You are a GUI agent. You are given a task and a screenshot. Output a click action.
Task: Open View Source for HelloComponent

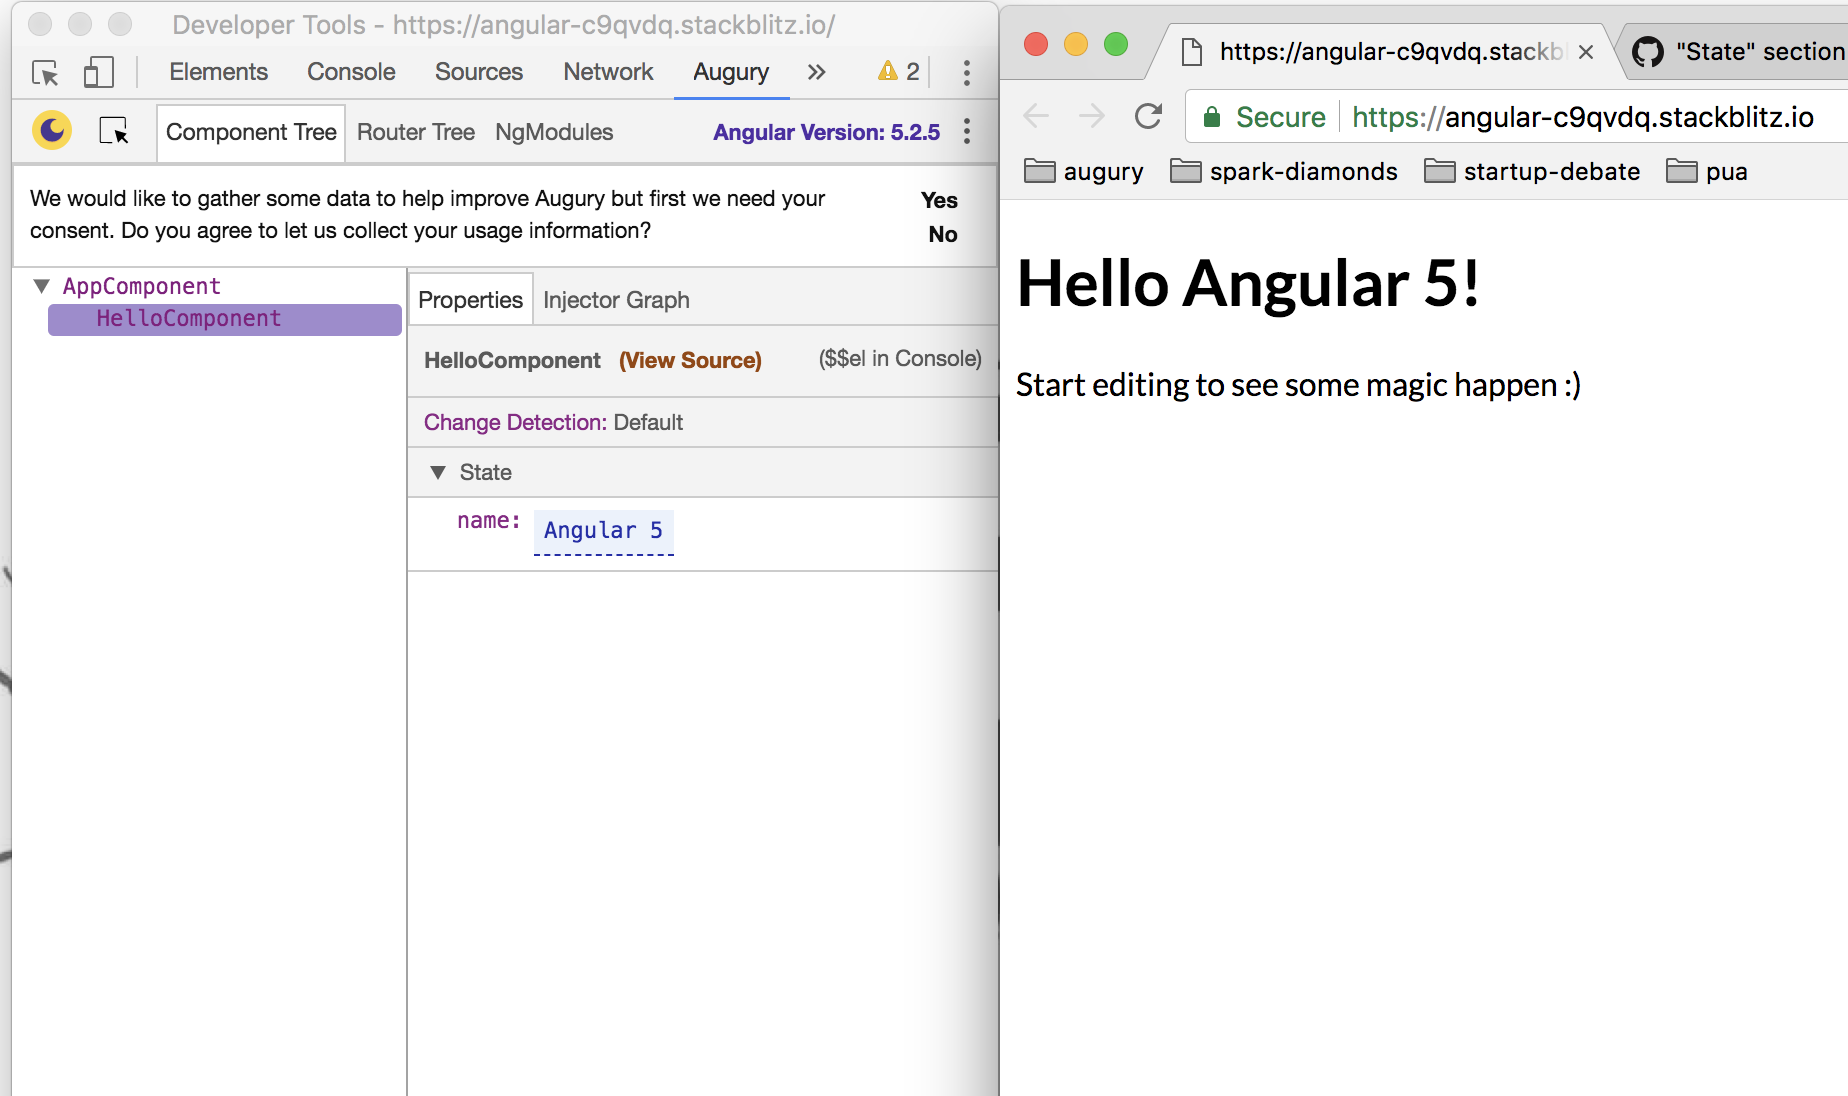tap(690, 360)
